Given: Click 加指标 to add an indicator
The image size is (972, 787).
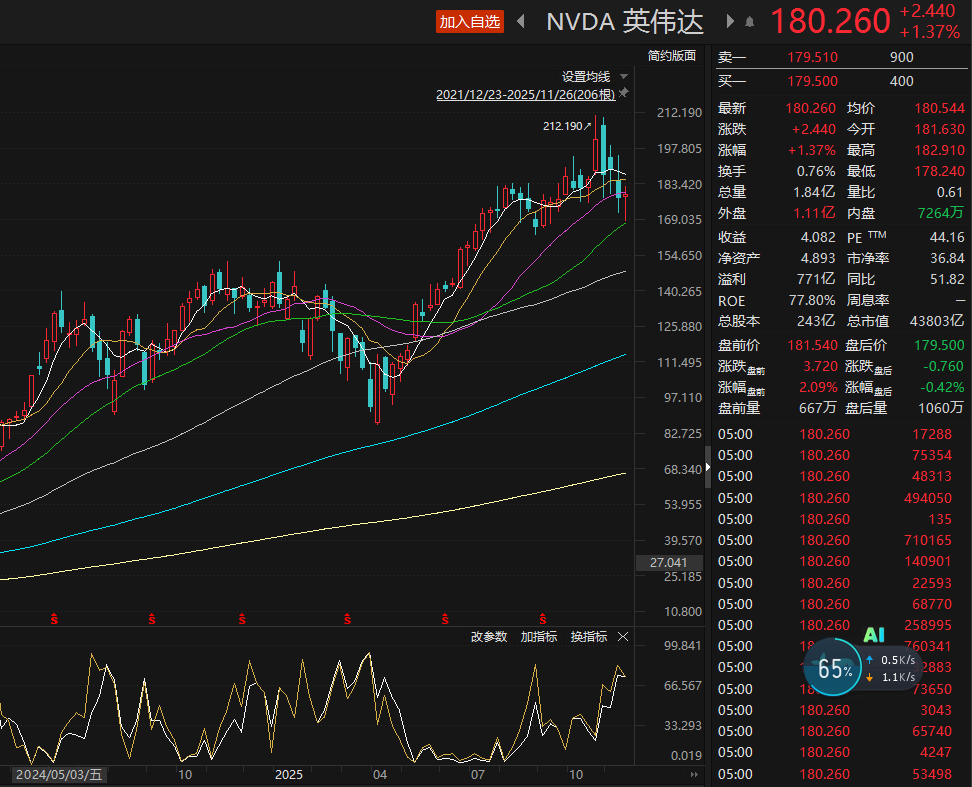Looking at the screenshot, I should [539, 637].
